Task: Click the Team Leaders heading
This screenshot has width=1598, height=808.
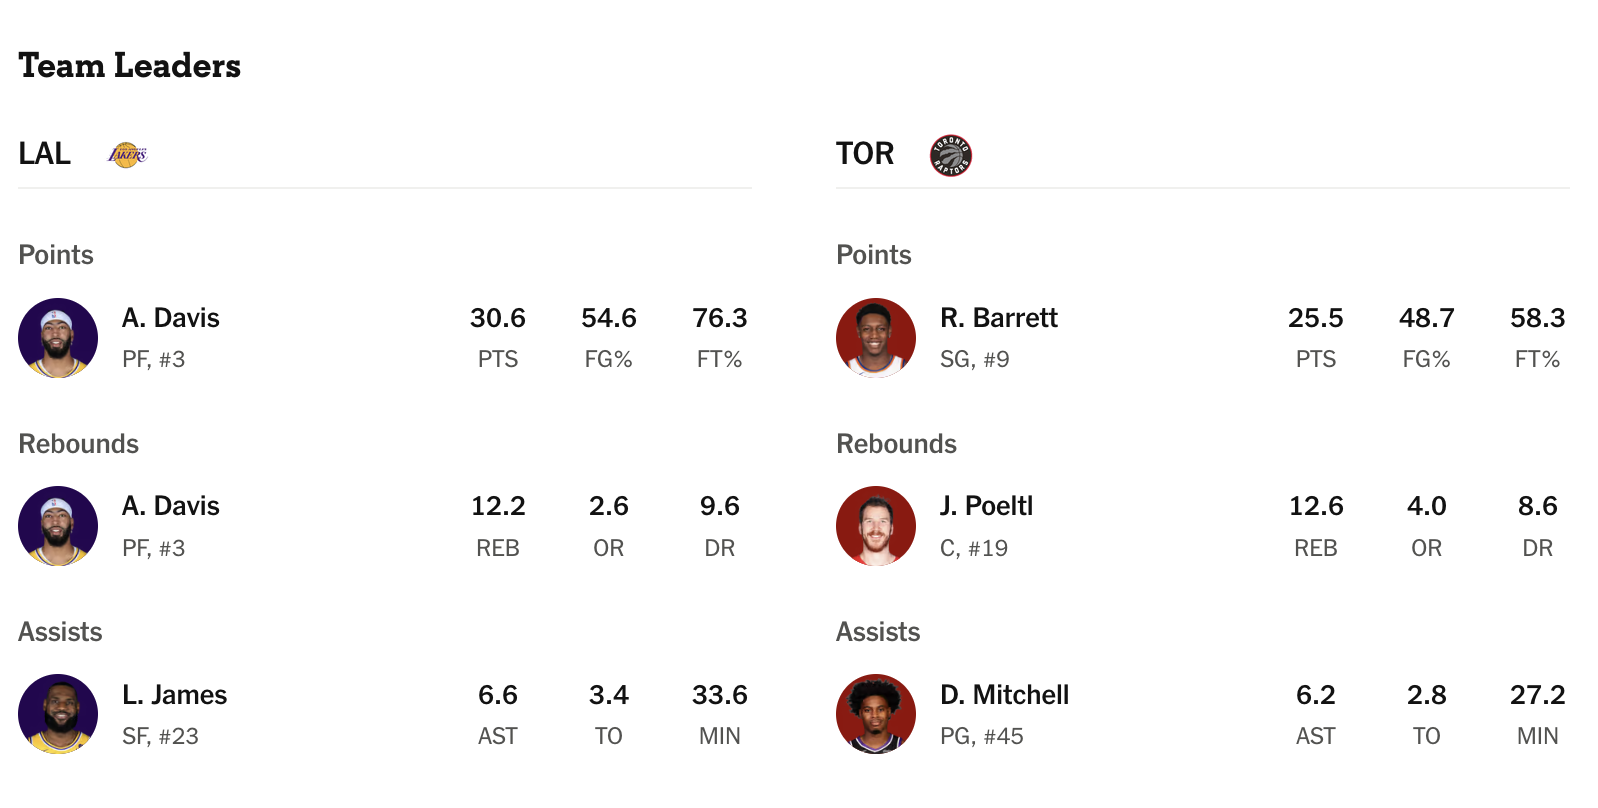Action: [130, 66]
